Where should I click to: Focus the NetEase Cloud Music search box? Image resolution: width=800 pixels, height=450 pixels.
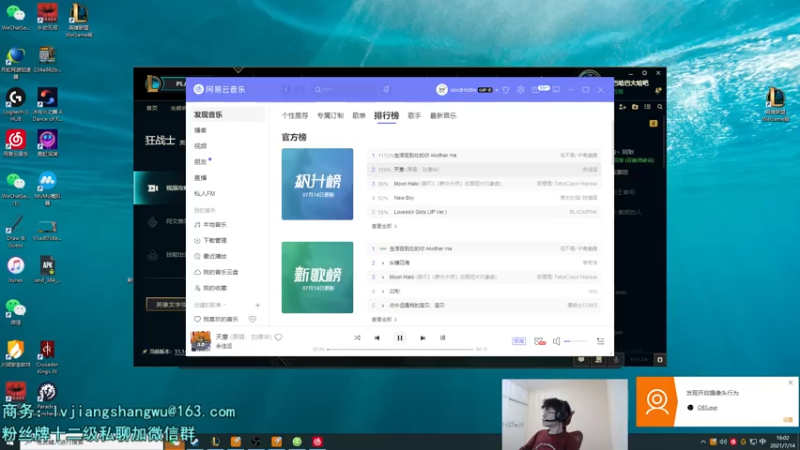(x=344, y=89)
